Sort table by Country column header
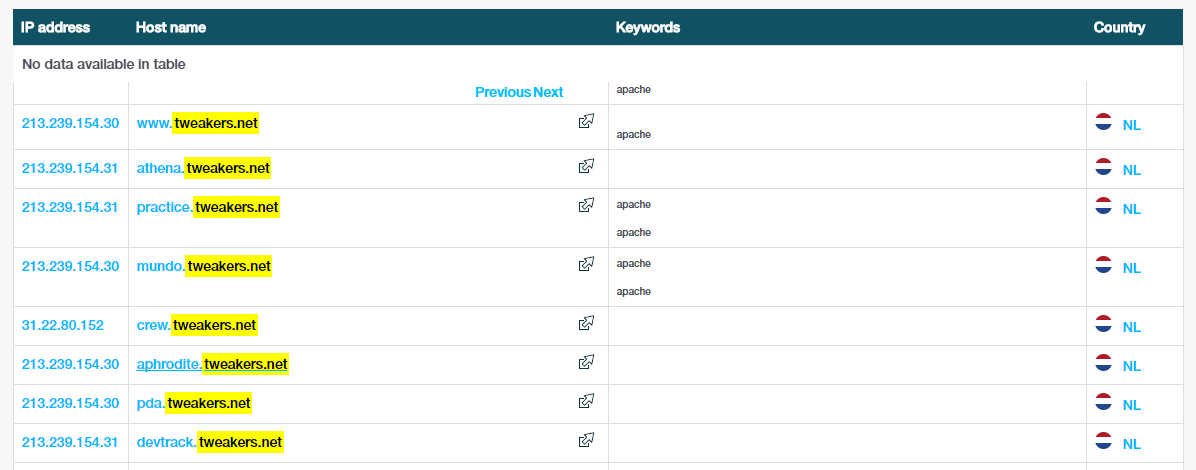This screenshot has width=1196, height=470. coord(1119,27)
